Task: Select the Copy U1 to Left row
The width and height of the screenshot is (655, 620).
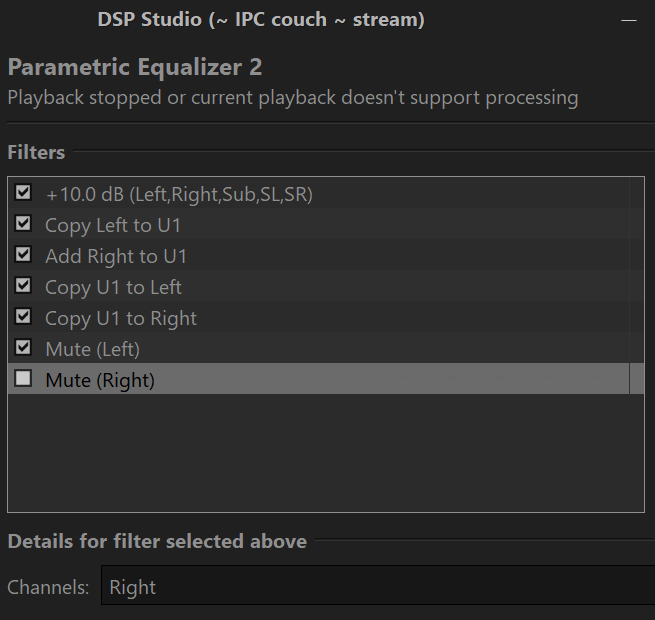Action: 318,286
